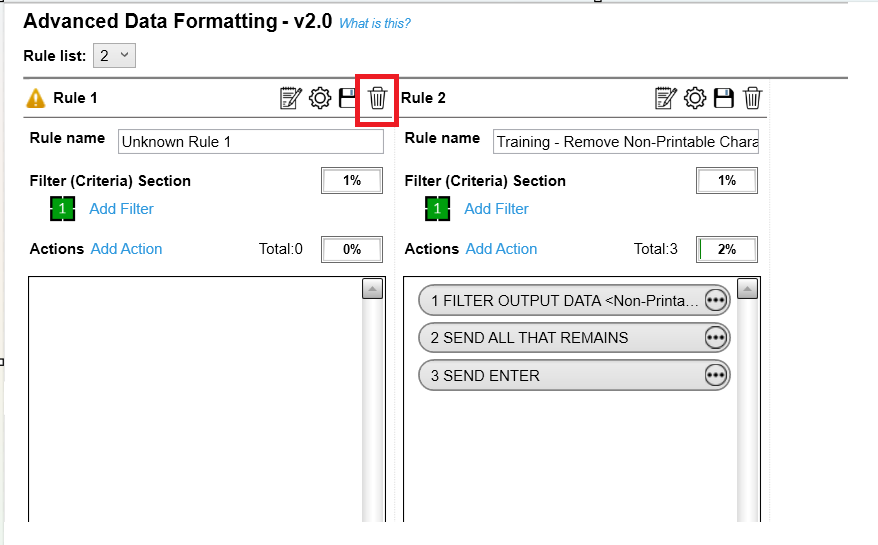Open Rule 2 settings gear icon
Viewport: 878px width, 545px height.
click(695, 98)
